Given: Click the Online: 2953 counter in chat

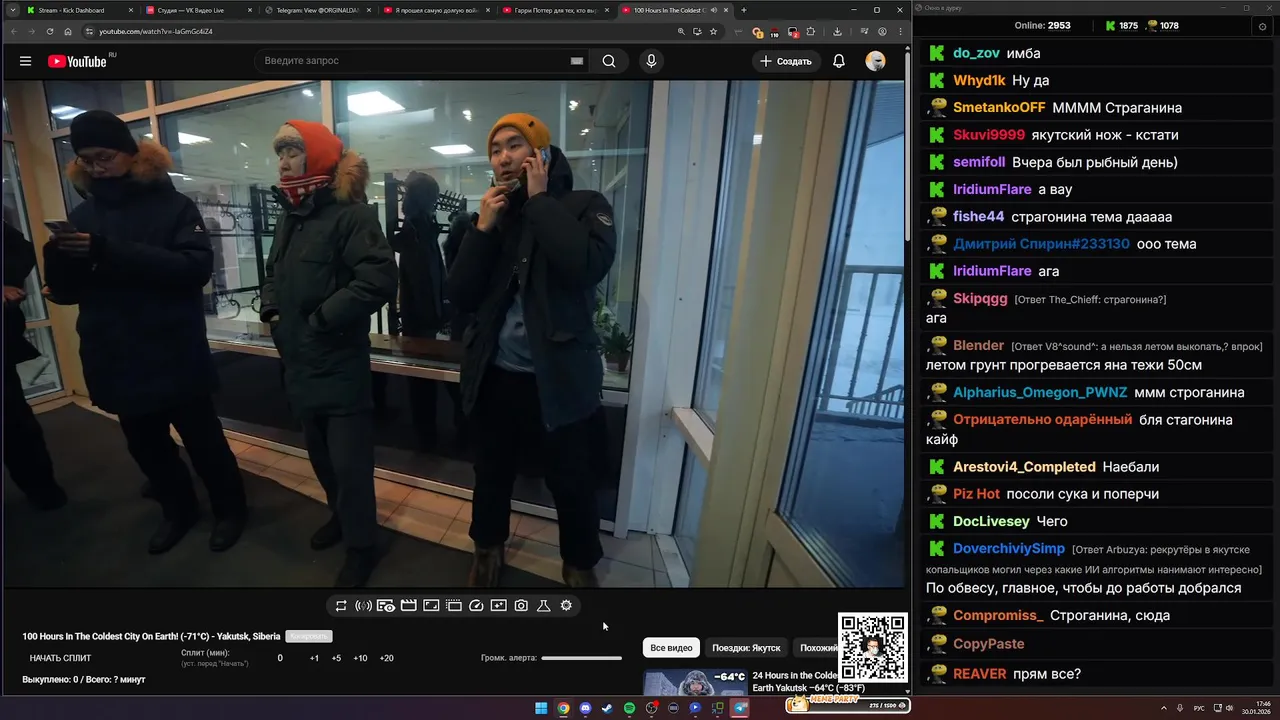Looking at the screenshot, I should (1042, 26).
